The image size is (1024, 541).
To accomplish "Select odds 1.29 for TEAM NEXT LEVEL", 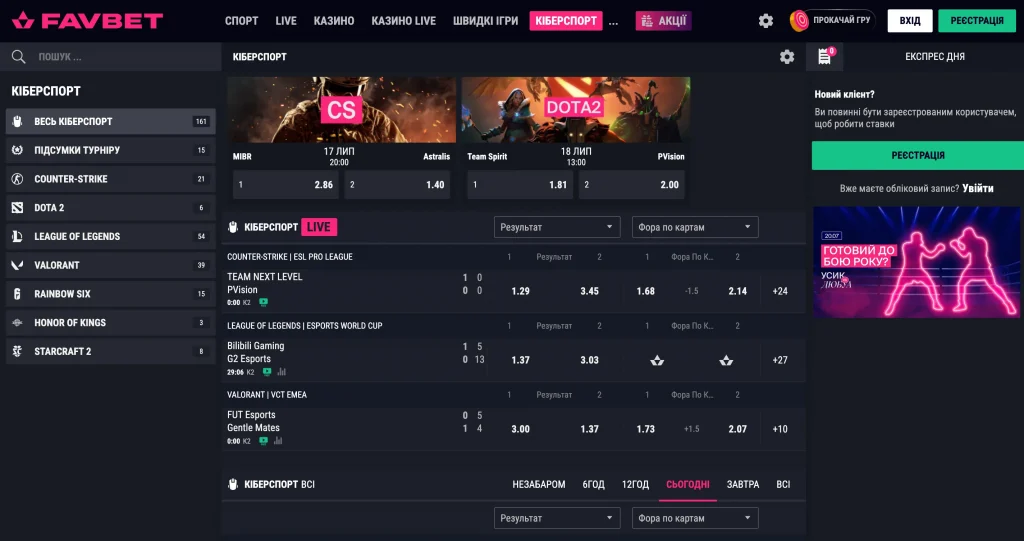I will [x=520, y=291].
